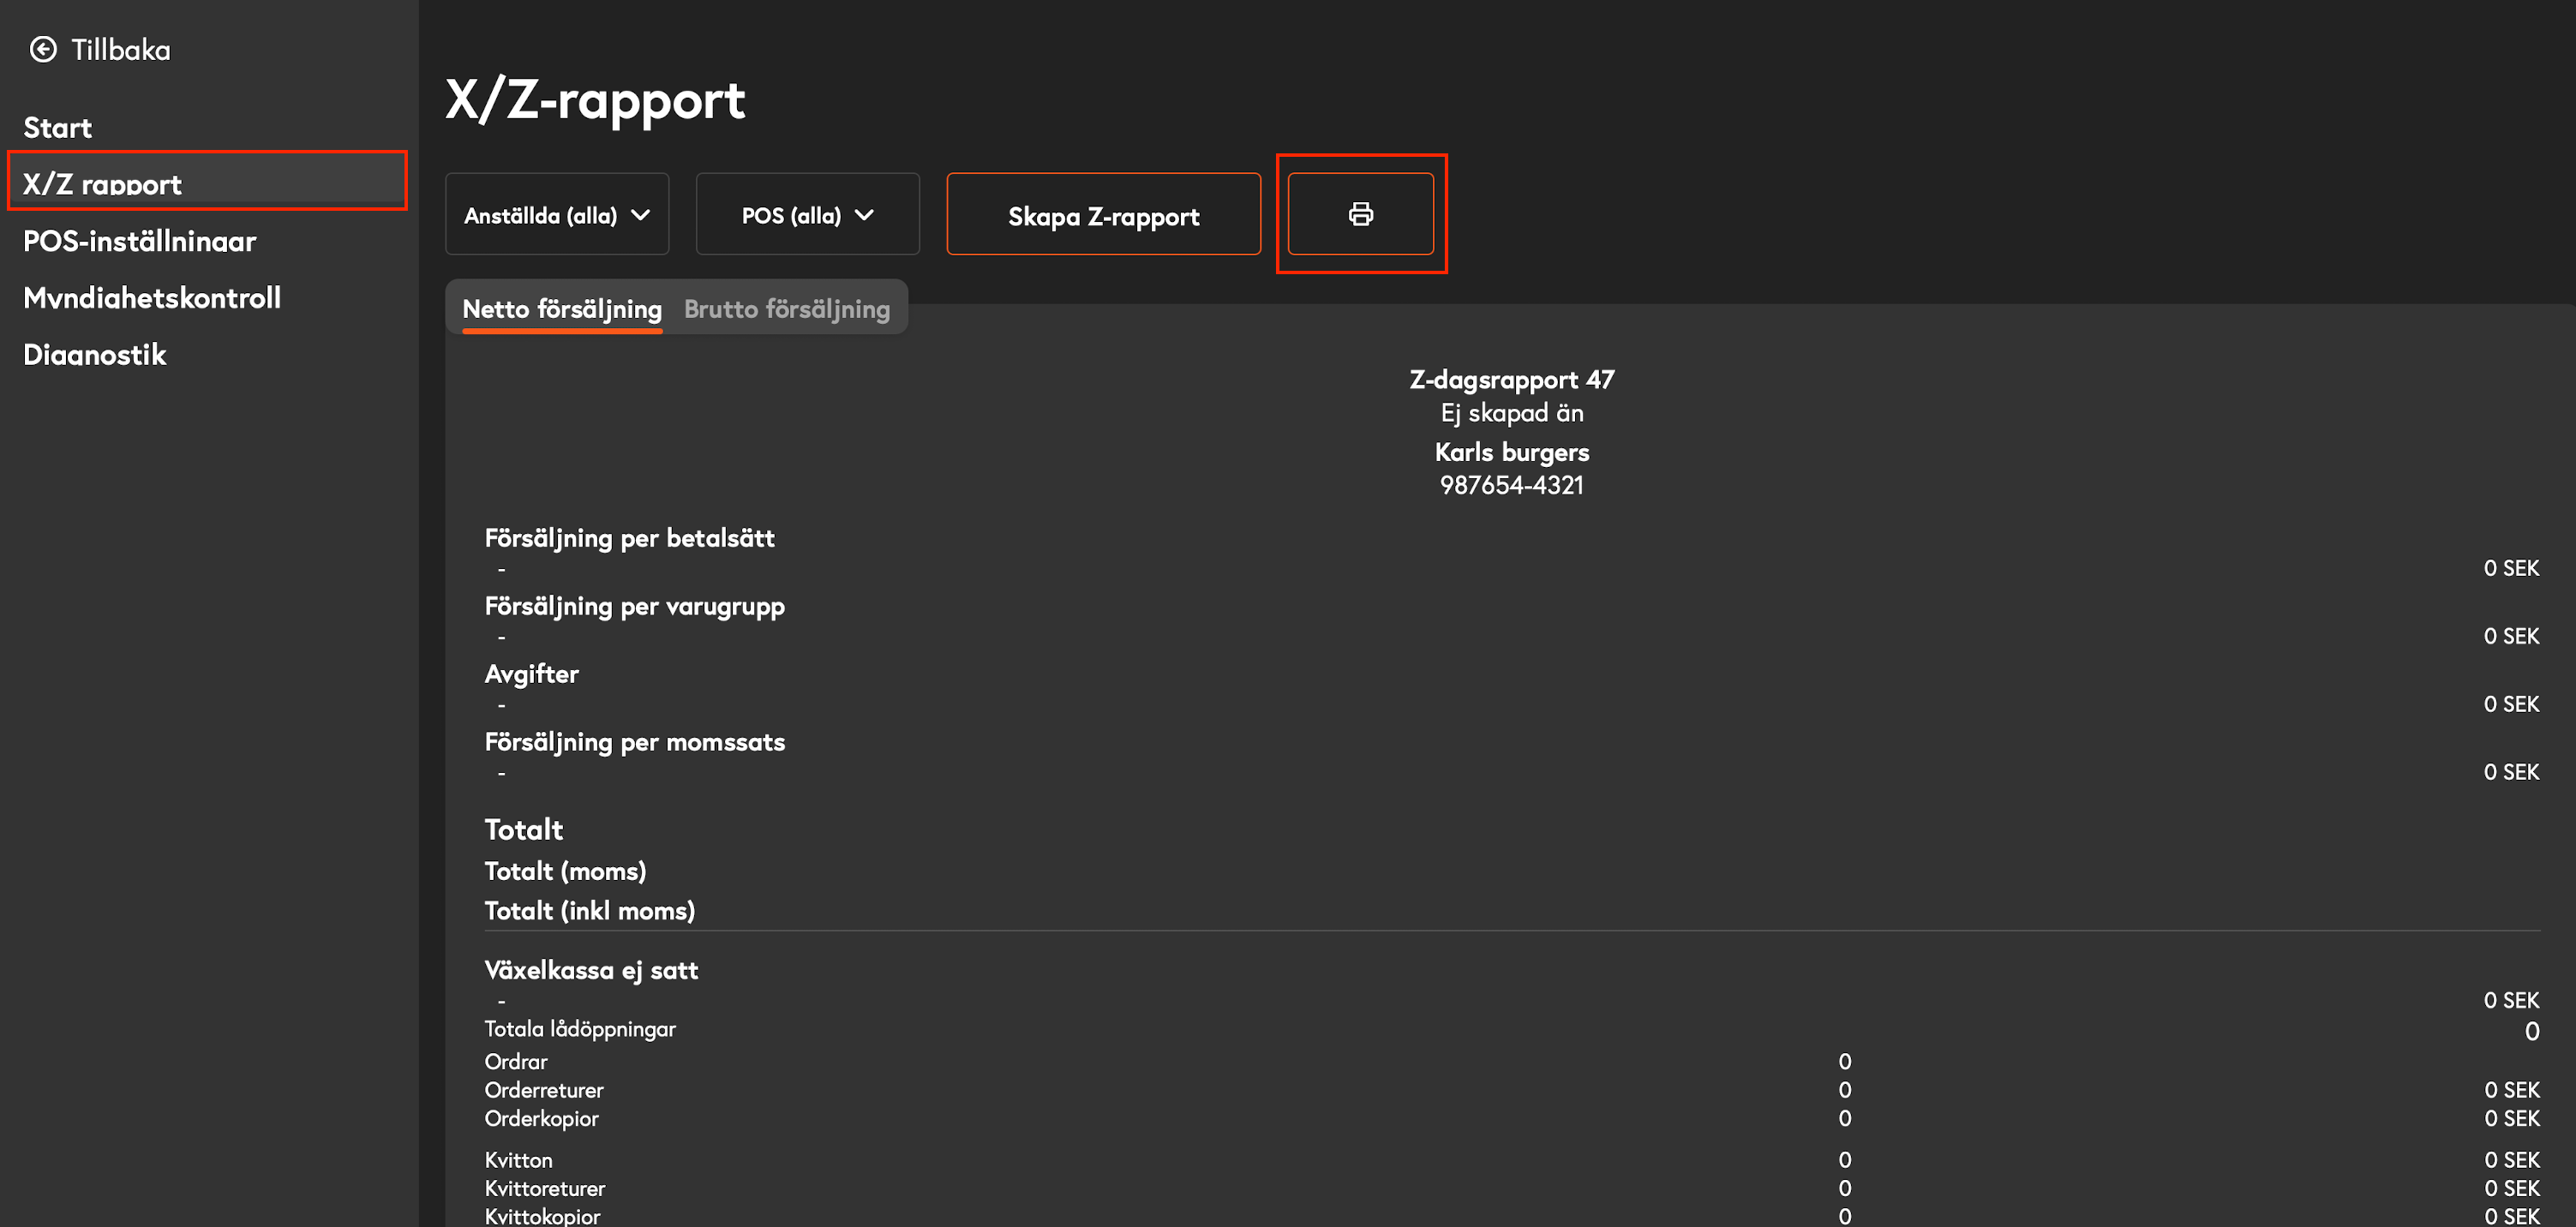Click the Ej skapad än text
The width and height of the screenshot is (2576, 1227).
[1511, 413]
